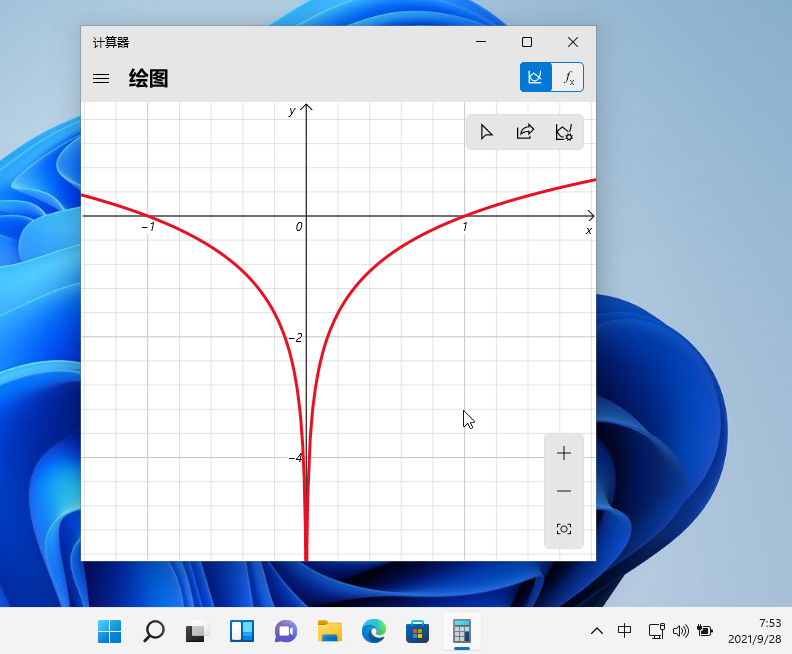Open Microsoft Store from taskbar
The height and width of the screenshot is (654, 792).
pyautogui.click(x=418, y=631)
